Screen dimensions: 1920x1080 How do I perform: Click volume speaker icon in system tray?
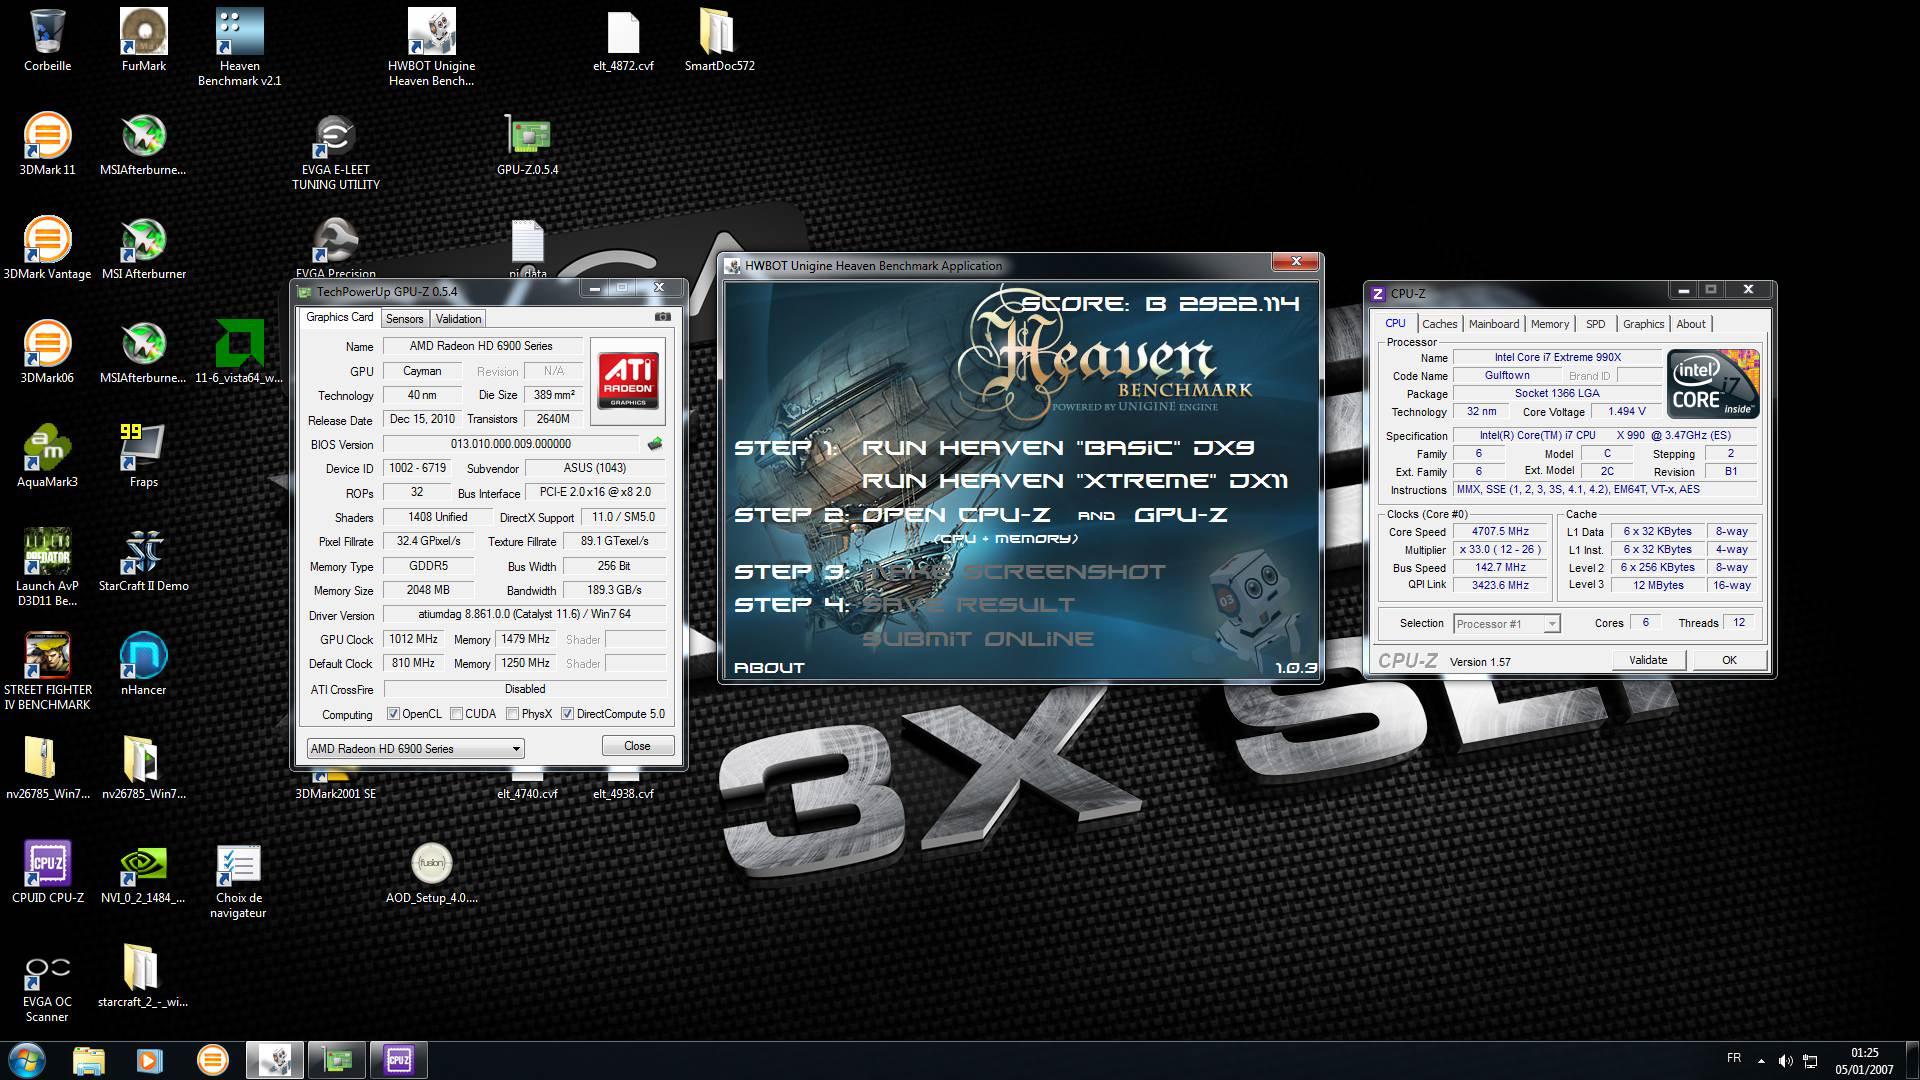pyautogui.click(x=1786, y=1060)
